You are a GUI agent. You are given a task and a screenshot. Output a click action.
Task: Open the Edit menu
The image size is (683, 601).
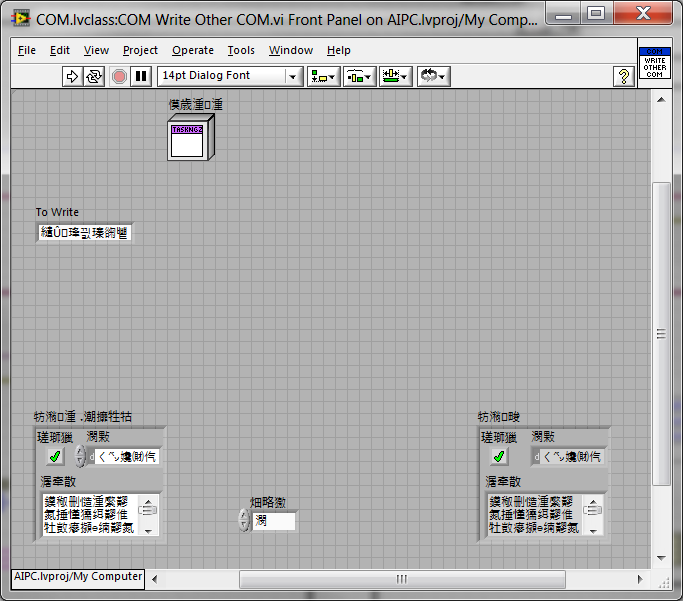60,51
